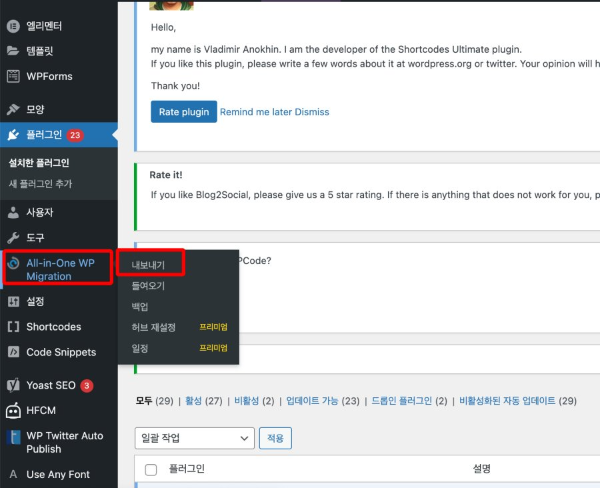The image size is (600, 488).
Task: Open Code Snippets sidebar menu
Action: pos(59,352)
